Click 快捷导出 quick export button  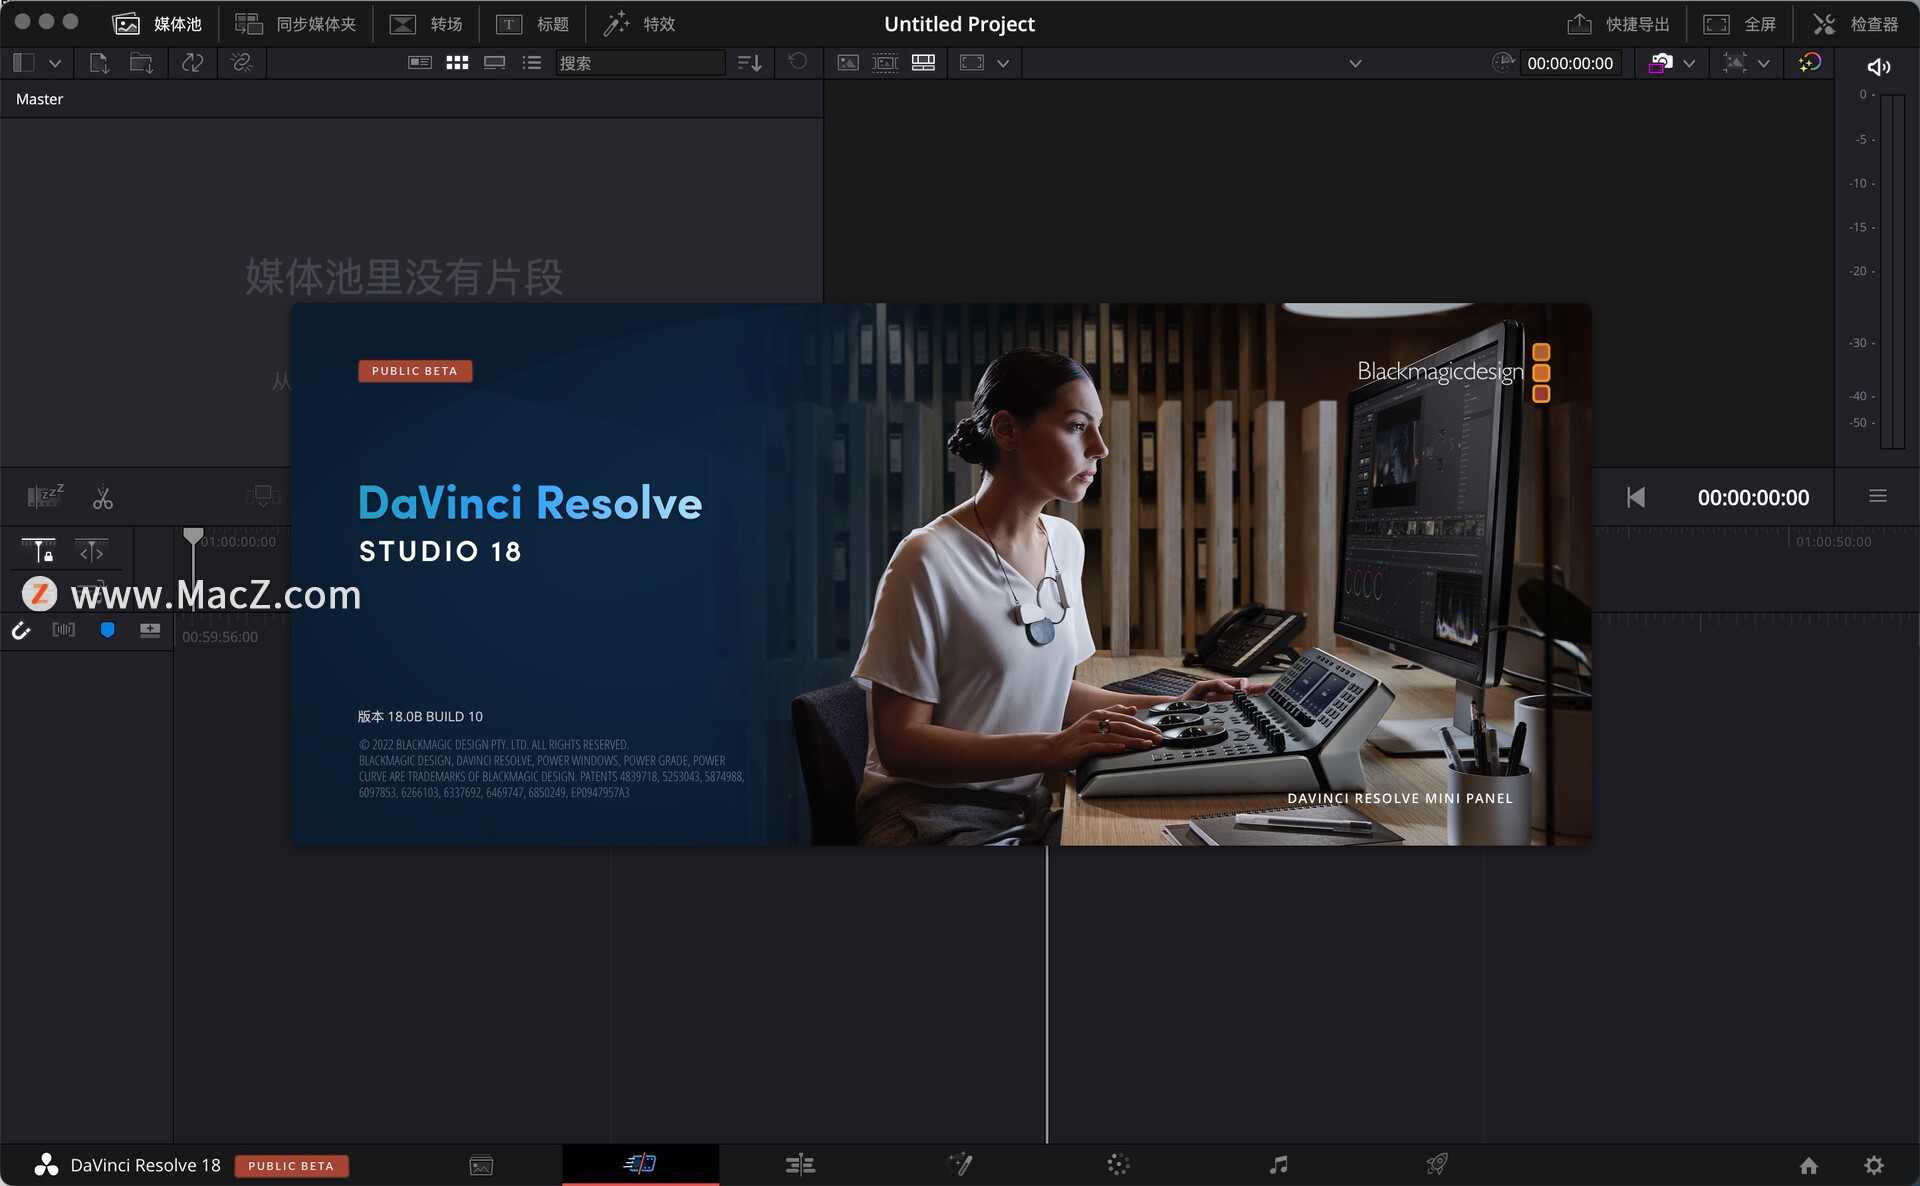[x=1618, y=24]
